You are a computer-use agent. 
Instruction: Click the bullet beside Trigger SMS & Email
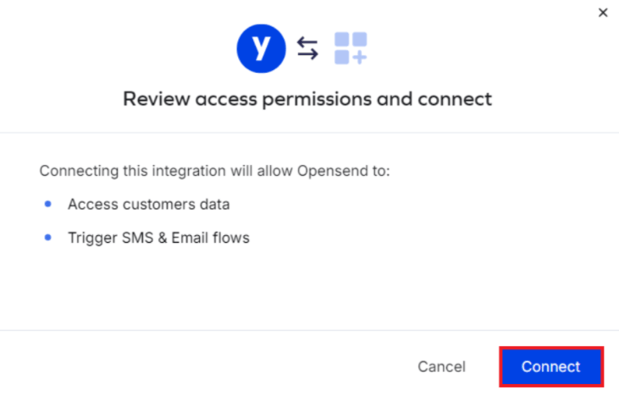click(48, 238)
